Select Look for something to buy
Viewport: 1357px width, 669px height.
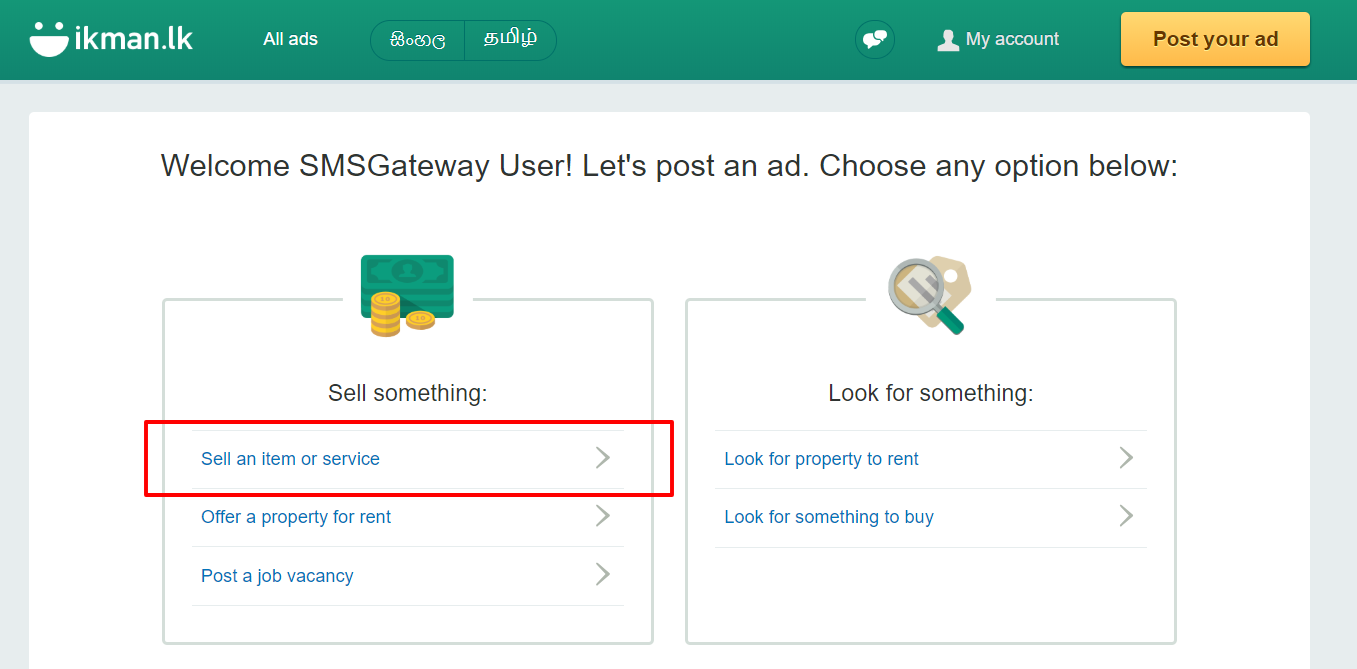[x=930, y=517]
